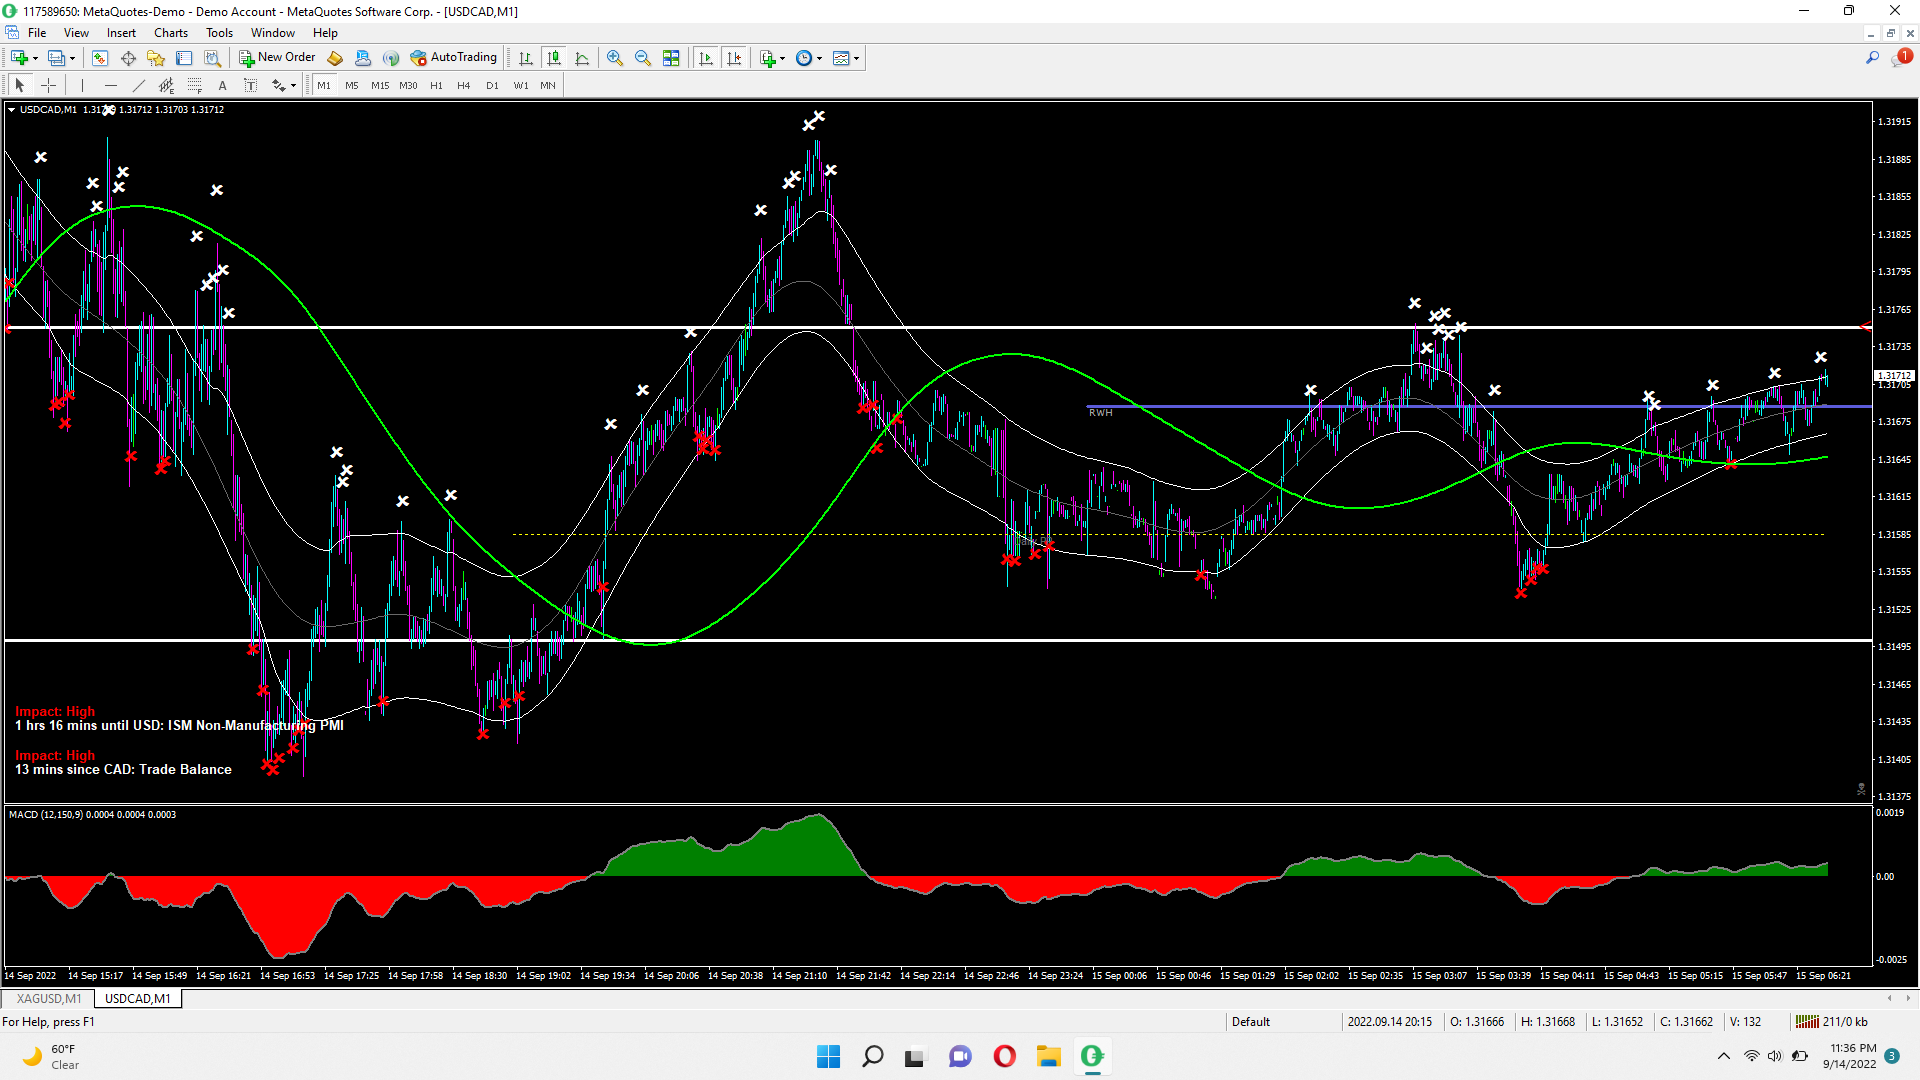Open Opera browser from the taskbar
The height and width of the screenshot is (1080, 1920).
[1004, 1056]
